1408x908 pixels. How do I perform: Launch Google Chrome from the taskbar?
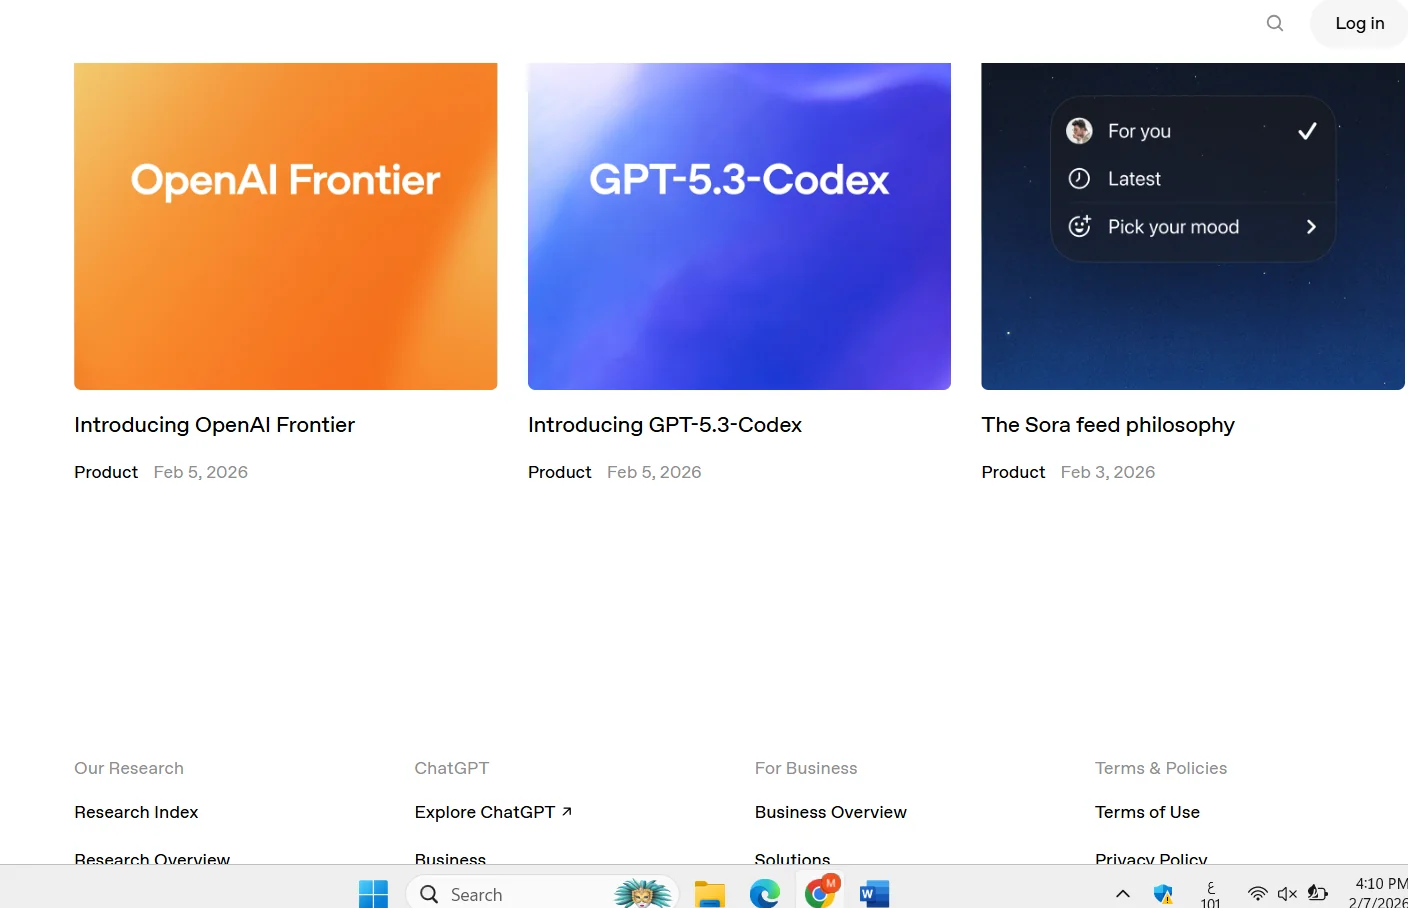click(x=820, y=892)
